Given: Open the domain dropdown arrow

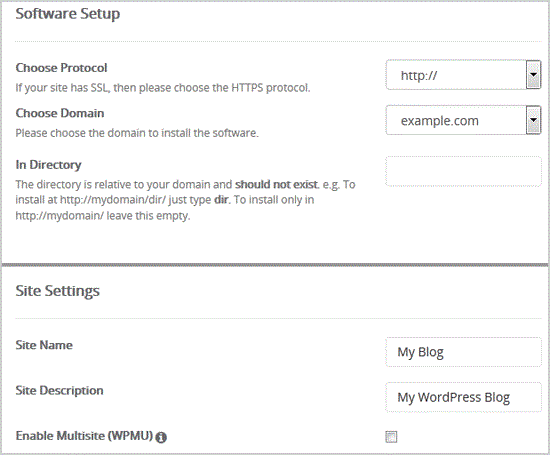Looking at the screenshot, I should coord(533,120).
